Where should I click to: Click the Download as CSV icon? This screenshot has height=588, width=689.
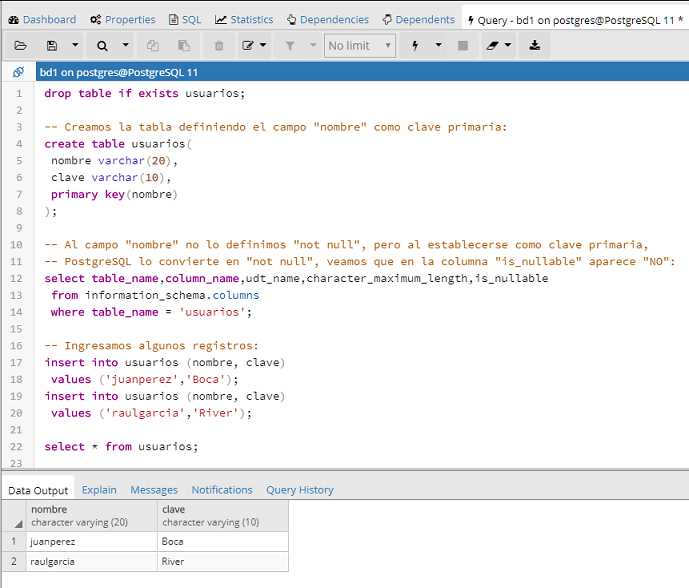[534, 45]
